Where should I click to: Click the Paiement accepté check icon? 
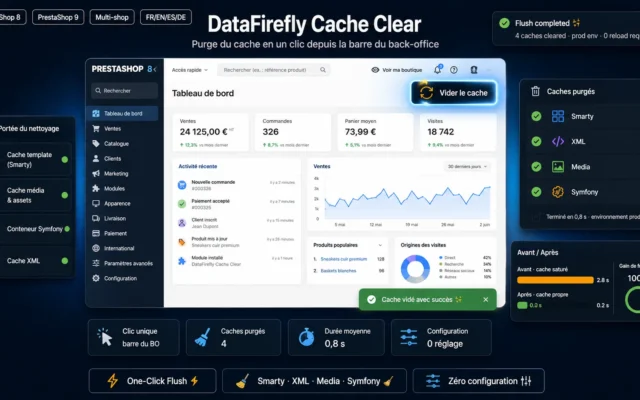(182, 204)
